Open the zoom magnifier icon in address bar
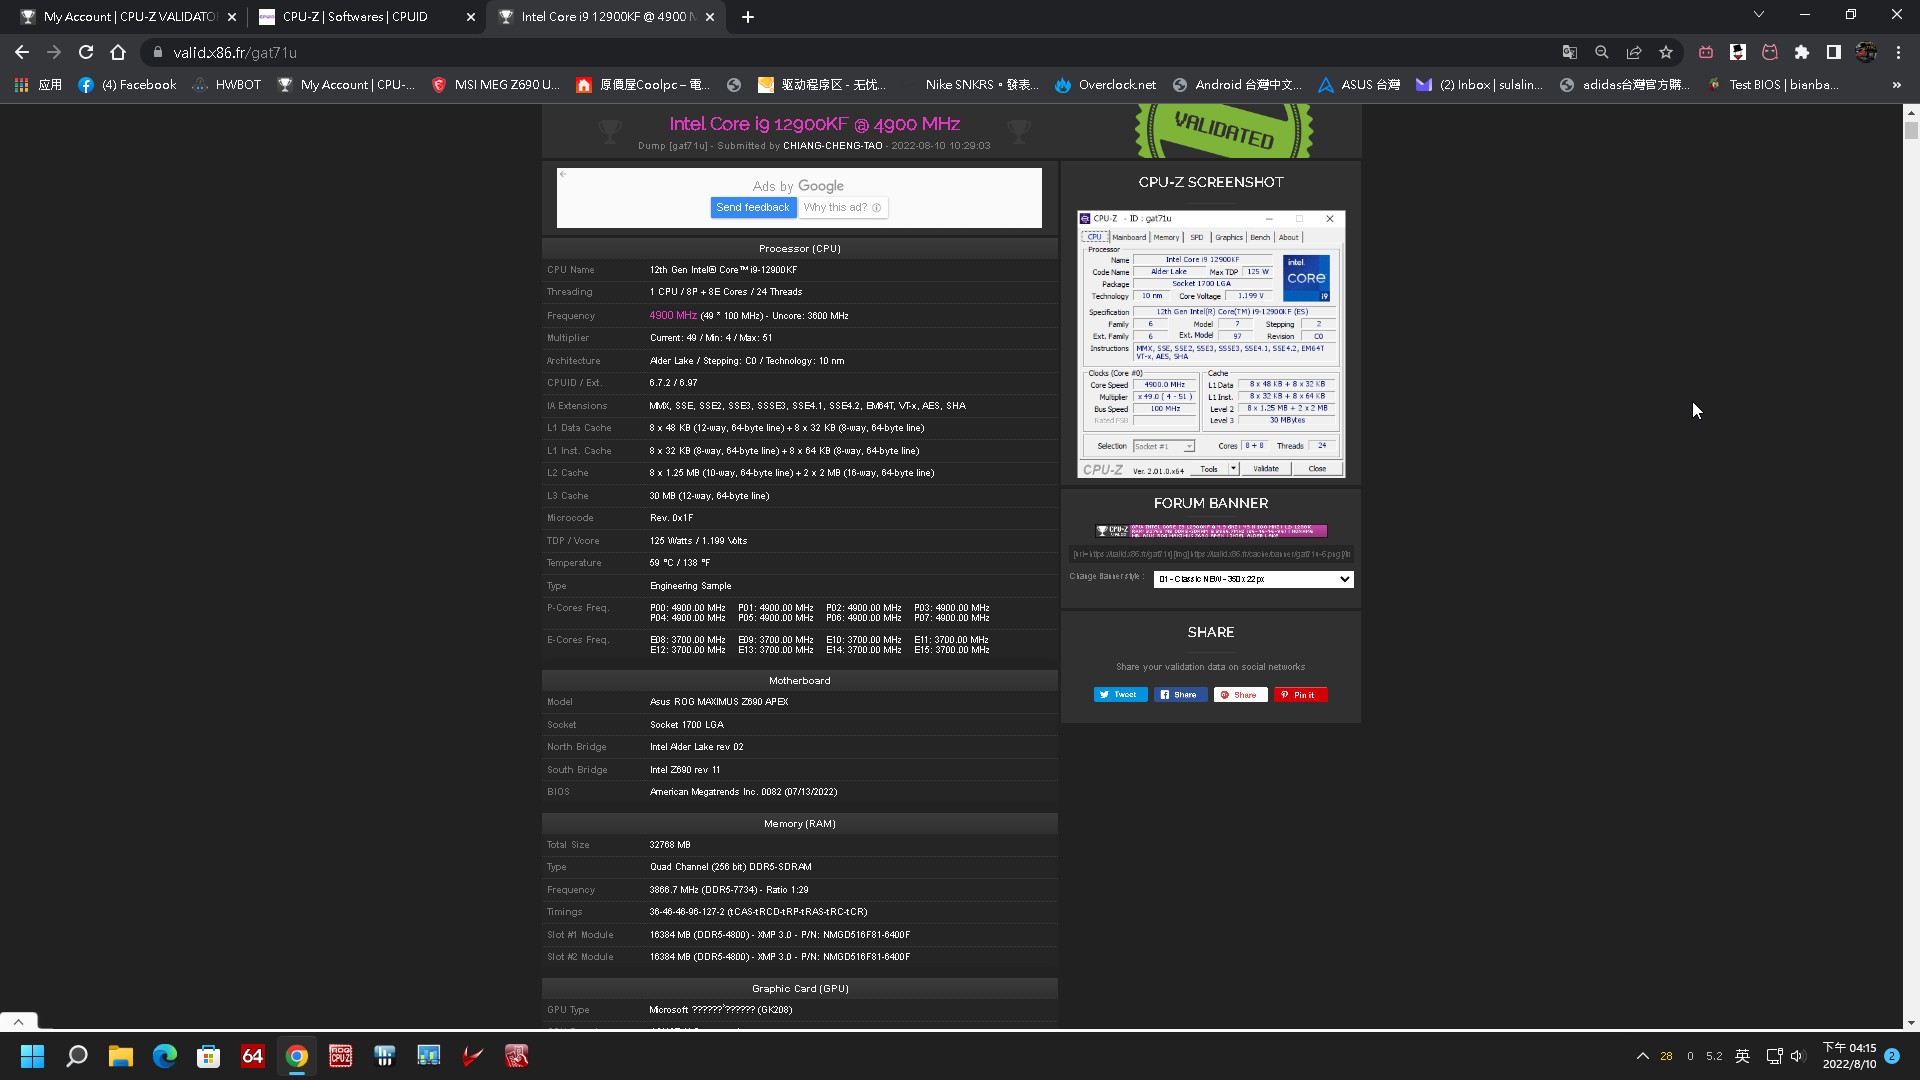The height and width of the screenshot is (1080, 1920). coord(1602,52)
